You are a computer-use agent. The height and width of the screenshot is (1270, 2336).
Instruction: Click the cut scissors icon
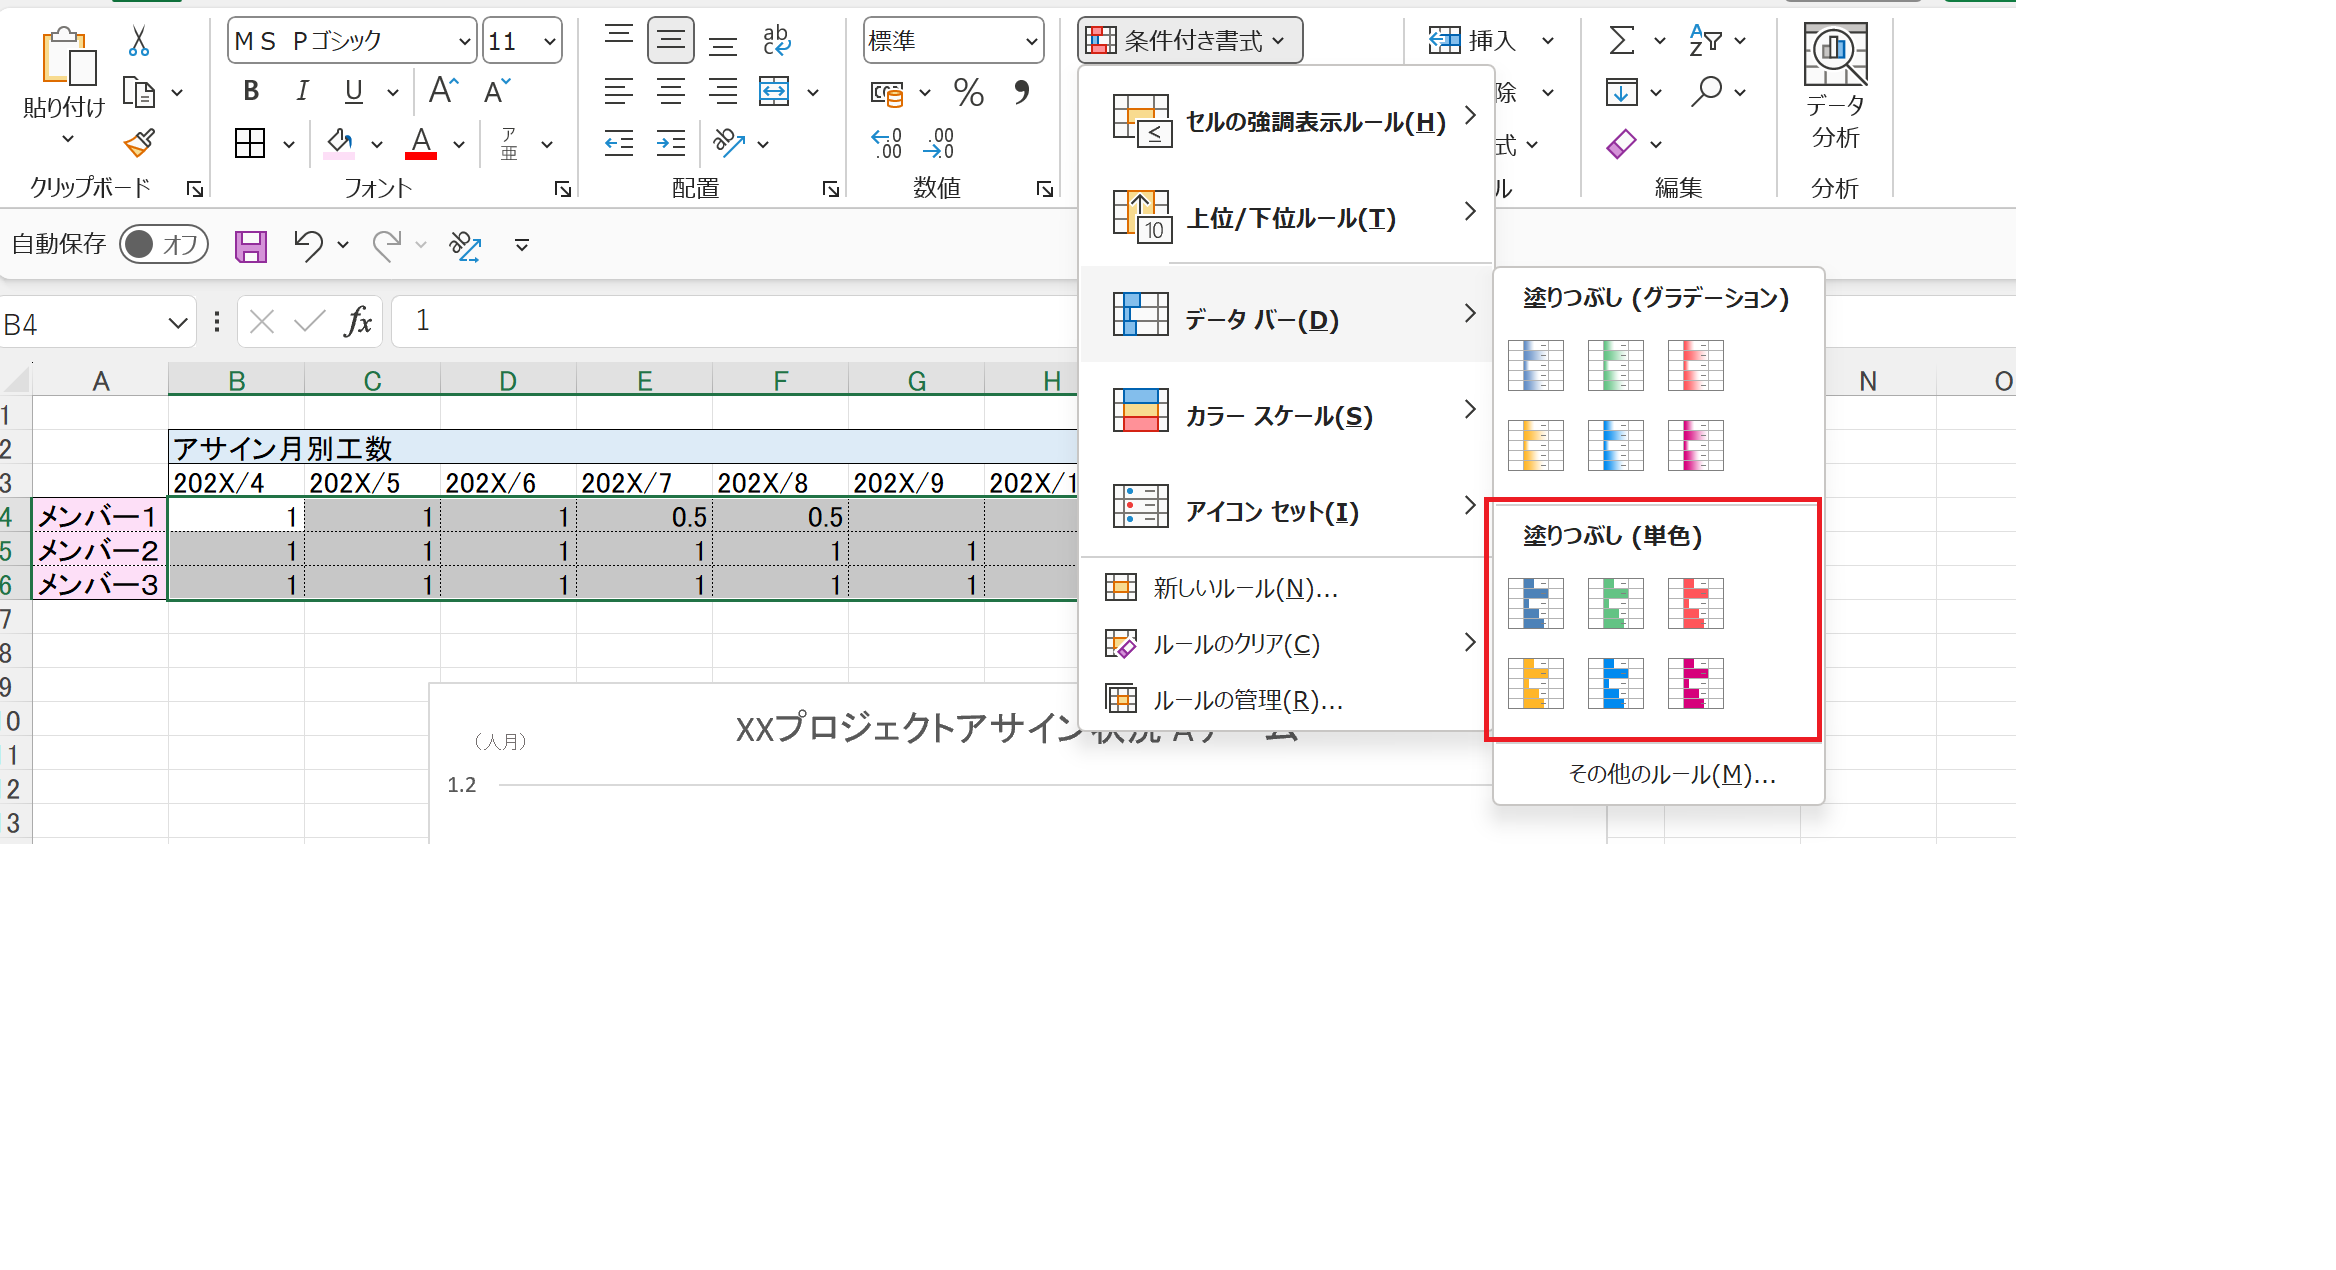[x=139, y=41]
